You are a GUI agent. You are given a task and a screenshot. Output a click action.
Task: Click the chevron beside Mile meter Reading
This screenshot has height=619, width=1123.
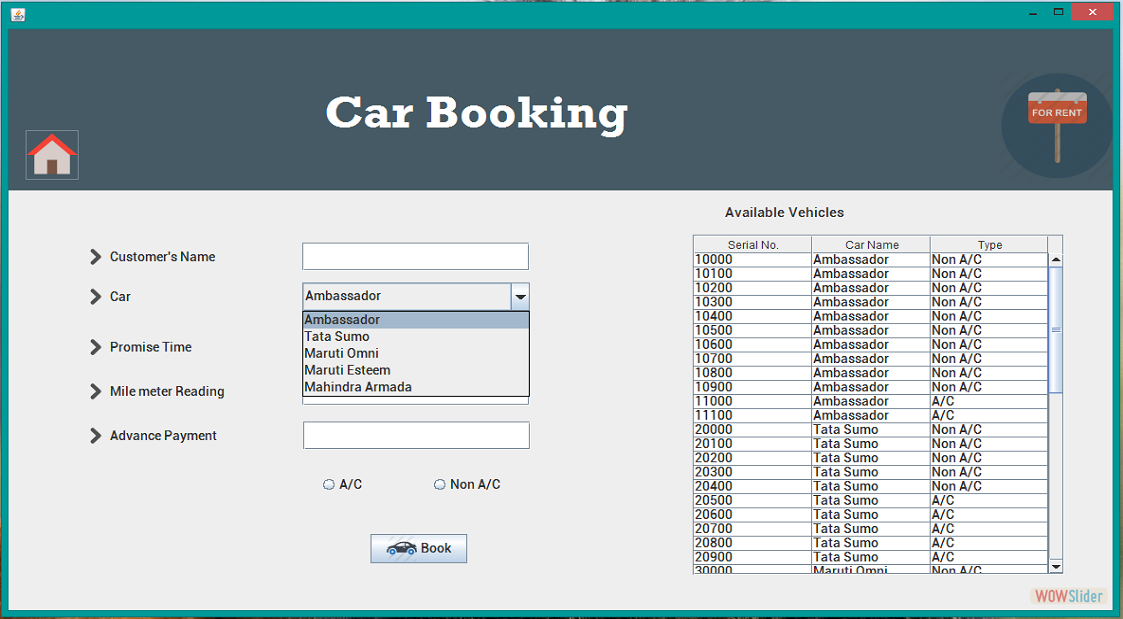pos(95,391)
